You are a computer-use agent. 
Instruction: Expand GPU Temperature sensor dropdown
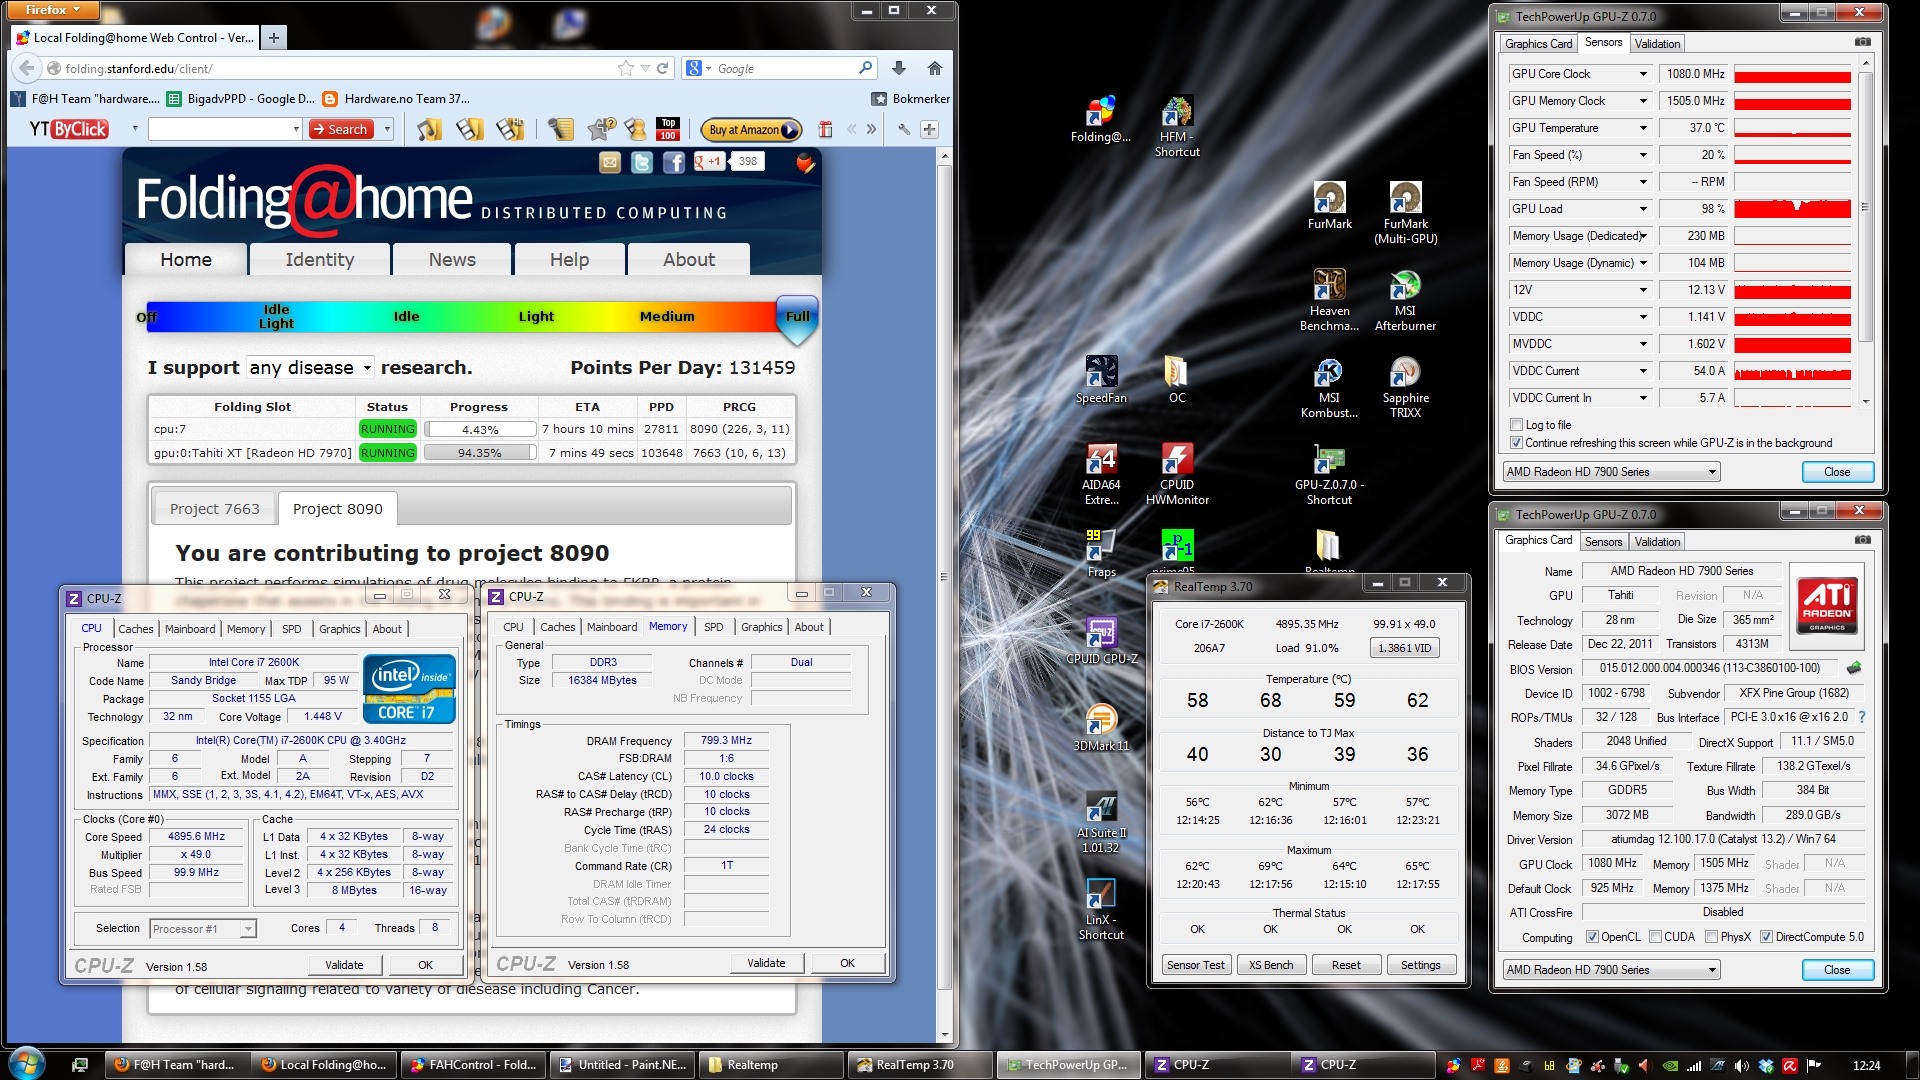coord(1642,128)
